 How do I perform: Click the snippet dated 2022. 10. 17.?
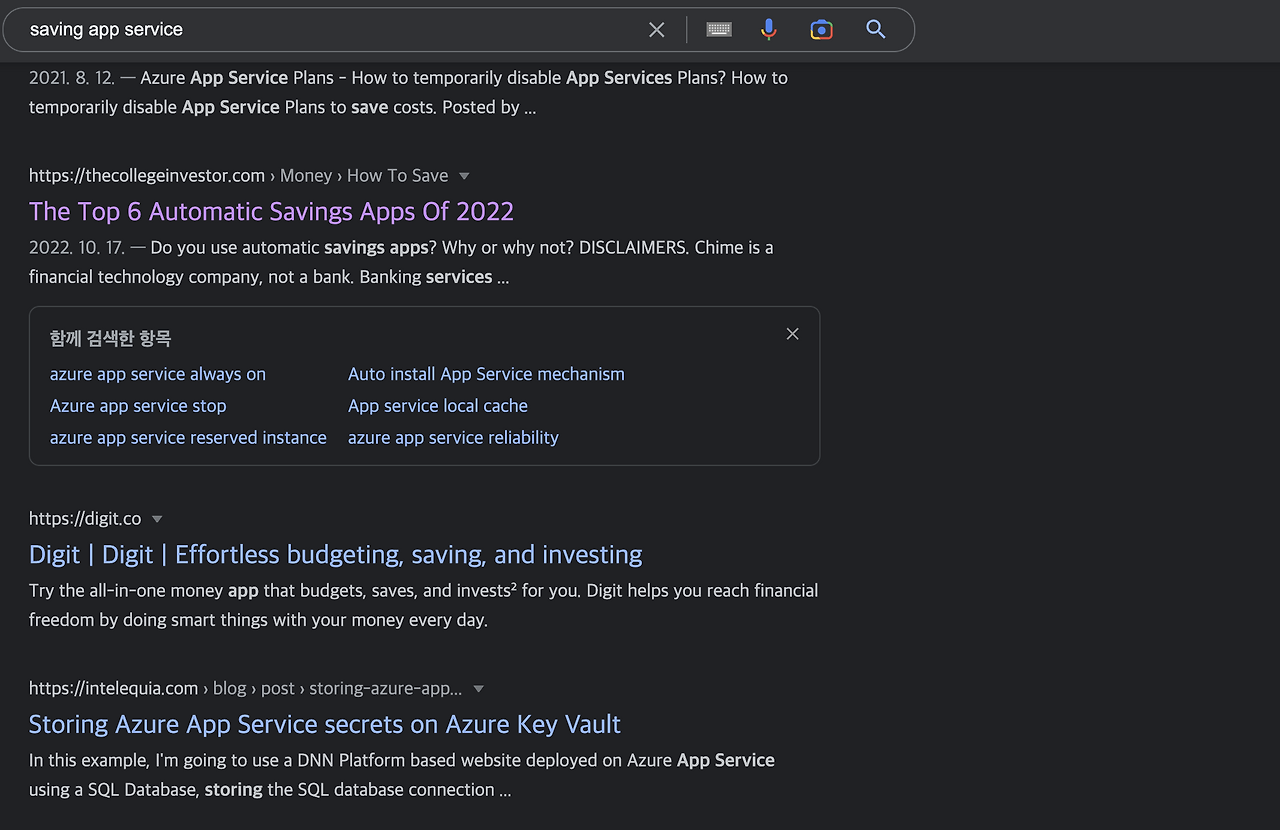[401, 262]
